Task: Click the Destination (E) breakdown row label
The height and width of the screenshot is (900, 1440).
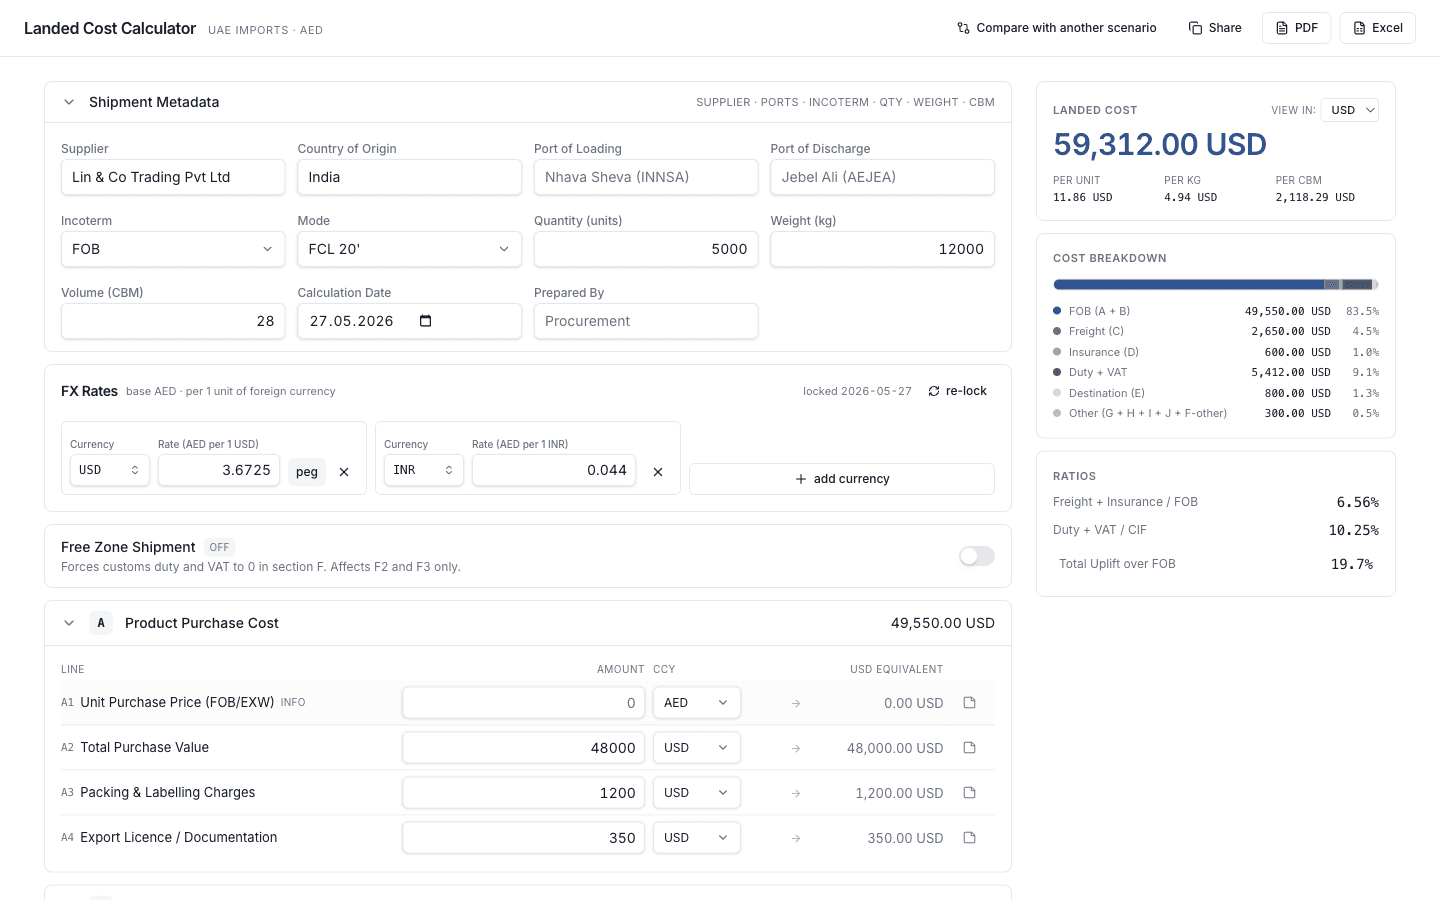Action: click(x=1107, y=393)
